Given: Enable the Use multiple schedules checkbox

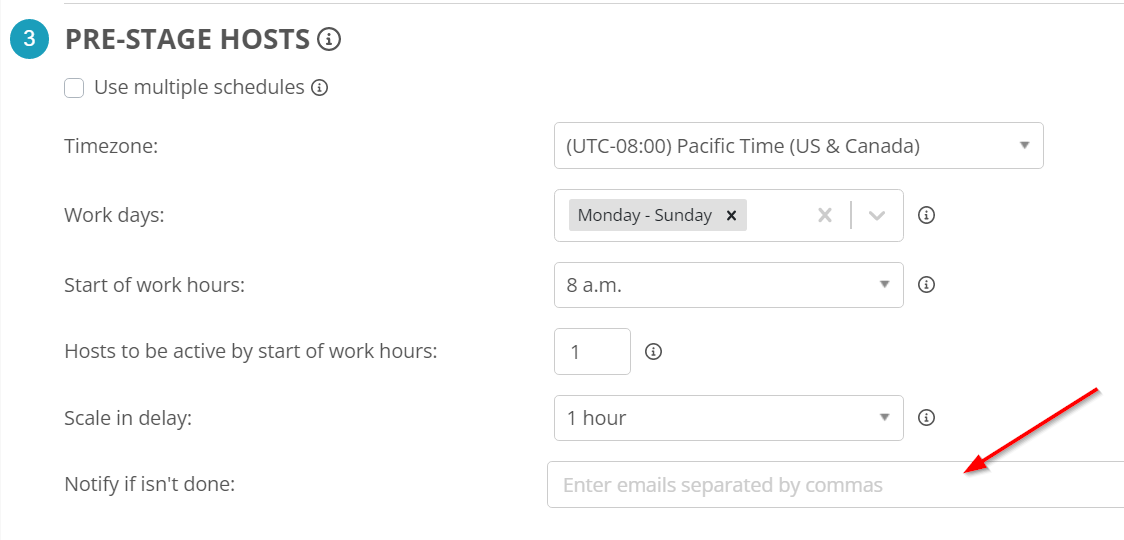Looking at the screenshot, I should [74, 88].
